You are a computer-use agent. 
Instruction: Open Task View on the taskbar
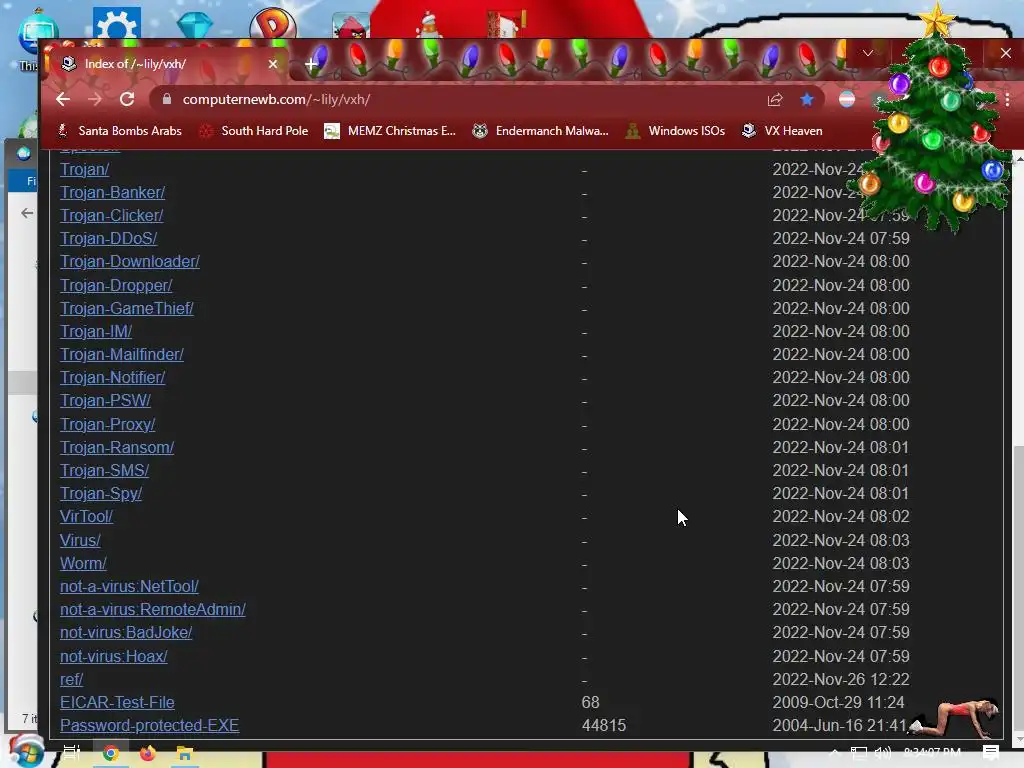coord(72,753)
